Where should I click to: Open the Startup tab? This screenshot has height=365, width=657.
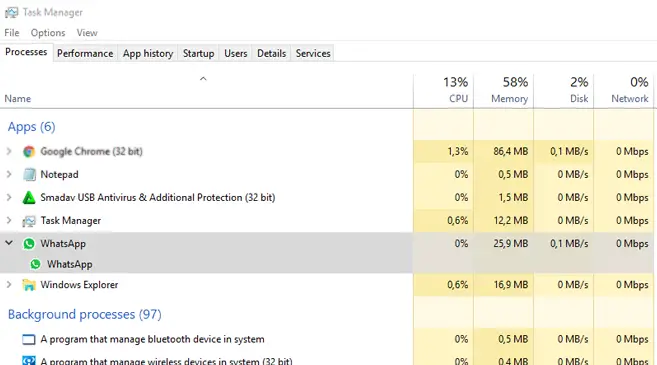point(198,54)
